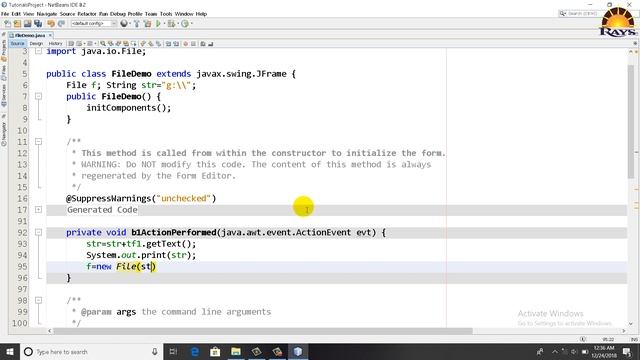Click the Clean and Build icon
The height and width of the screenshot is (360, 640).
point(147,24)
